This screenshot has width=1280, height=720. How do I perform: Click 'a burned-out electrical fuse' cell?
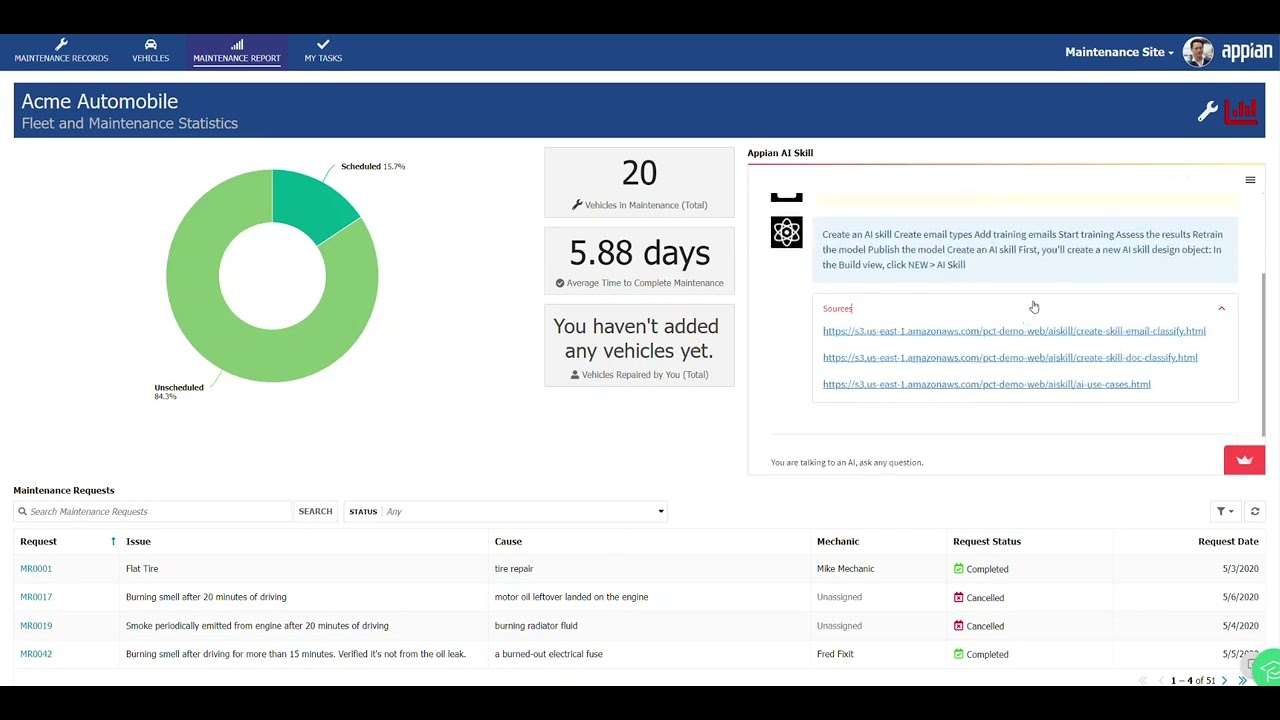coord(548,654)
